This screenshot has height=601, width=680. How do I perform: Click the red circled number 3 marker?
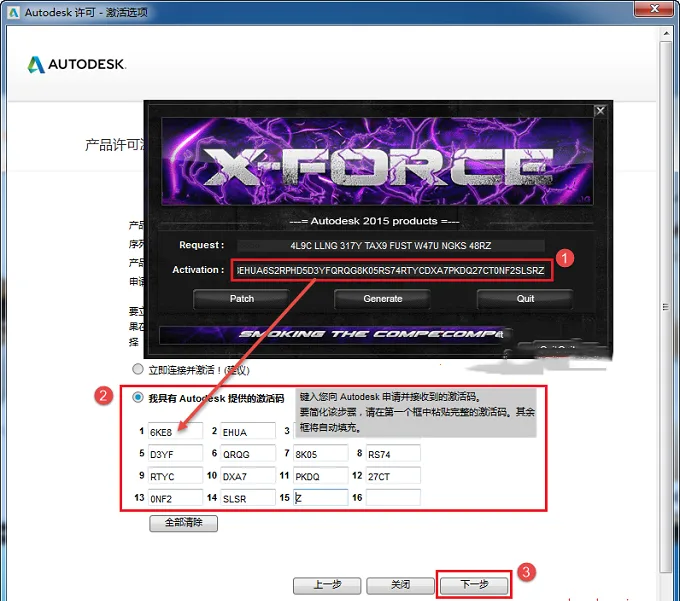[526, 572]
